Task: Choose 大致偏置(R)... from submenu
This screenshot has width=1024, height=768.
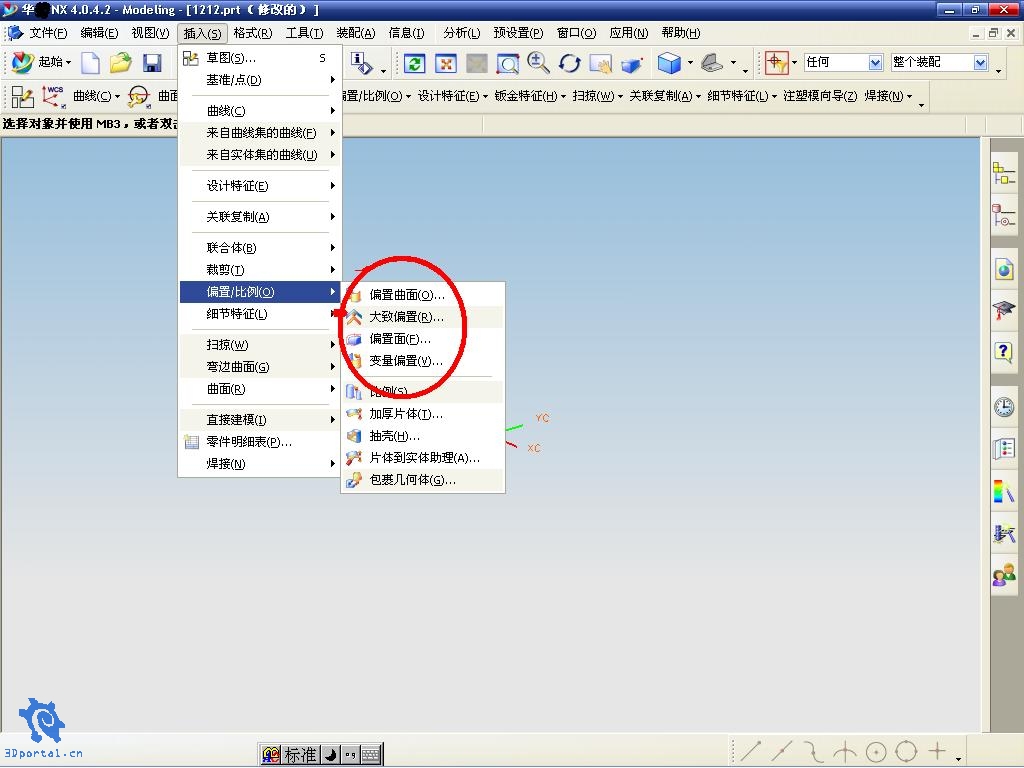Action: tap(423, 317)
